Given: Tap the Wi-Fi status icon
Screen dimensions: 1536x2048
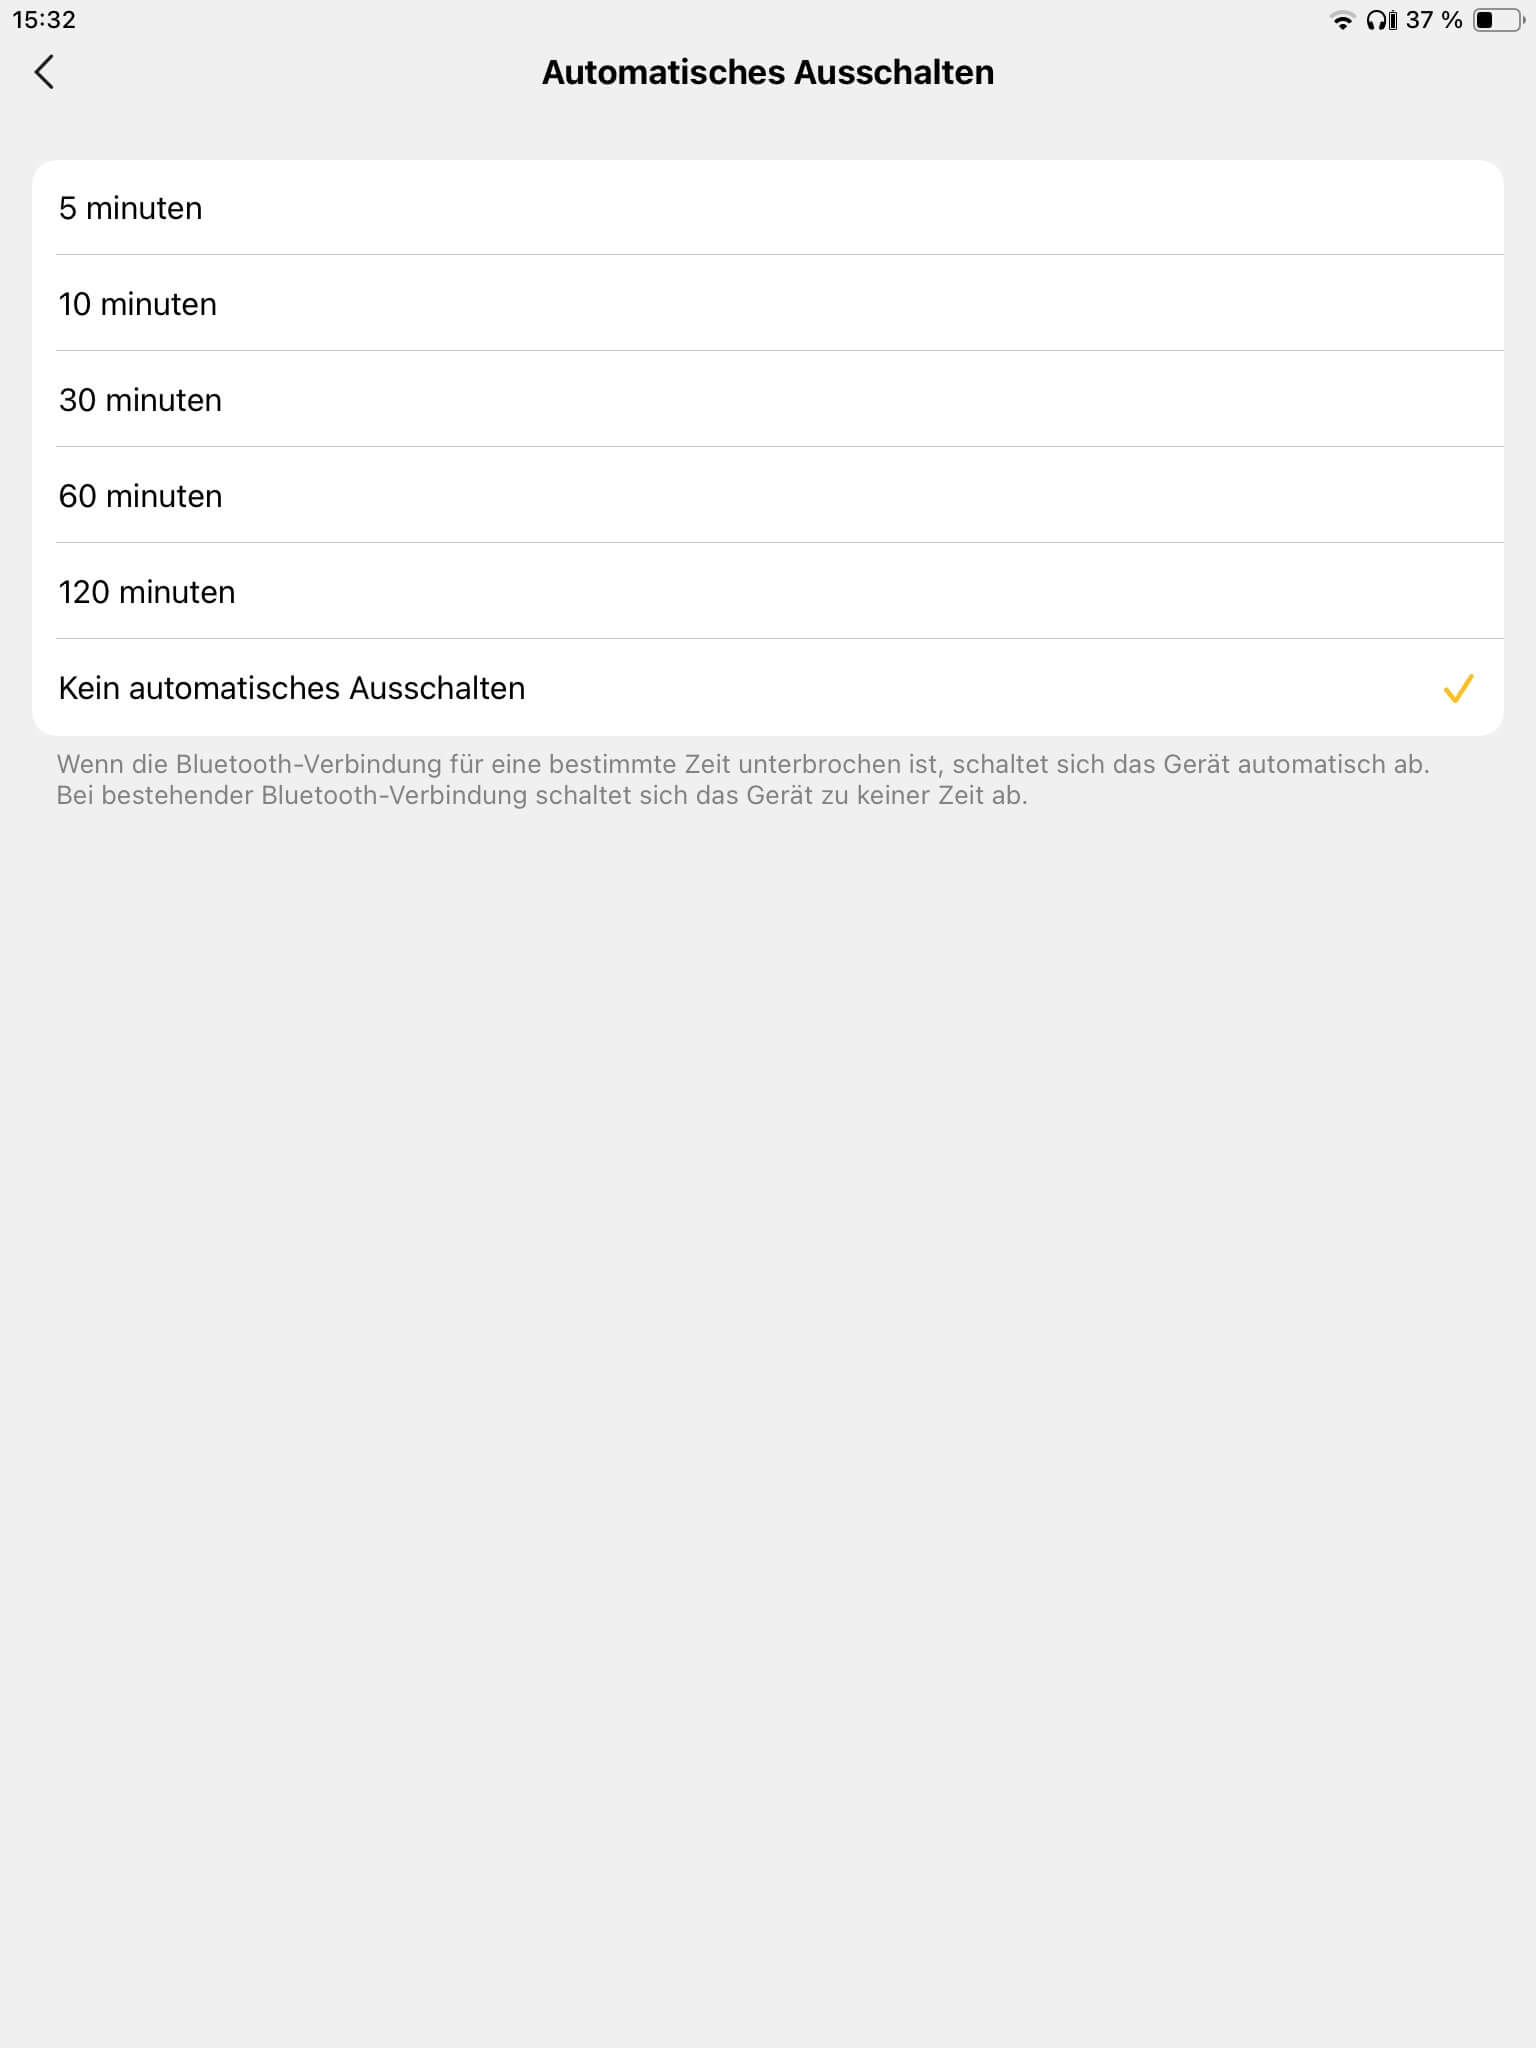Looking at the screenshot, I should tap(1342, 20).
